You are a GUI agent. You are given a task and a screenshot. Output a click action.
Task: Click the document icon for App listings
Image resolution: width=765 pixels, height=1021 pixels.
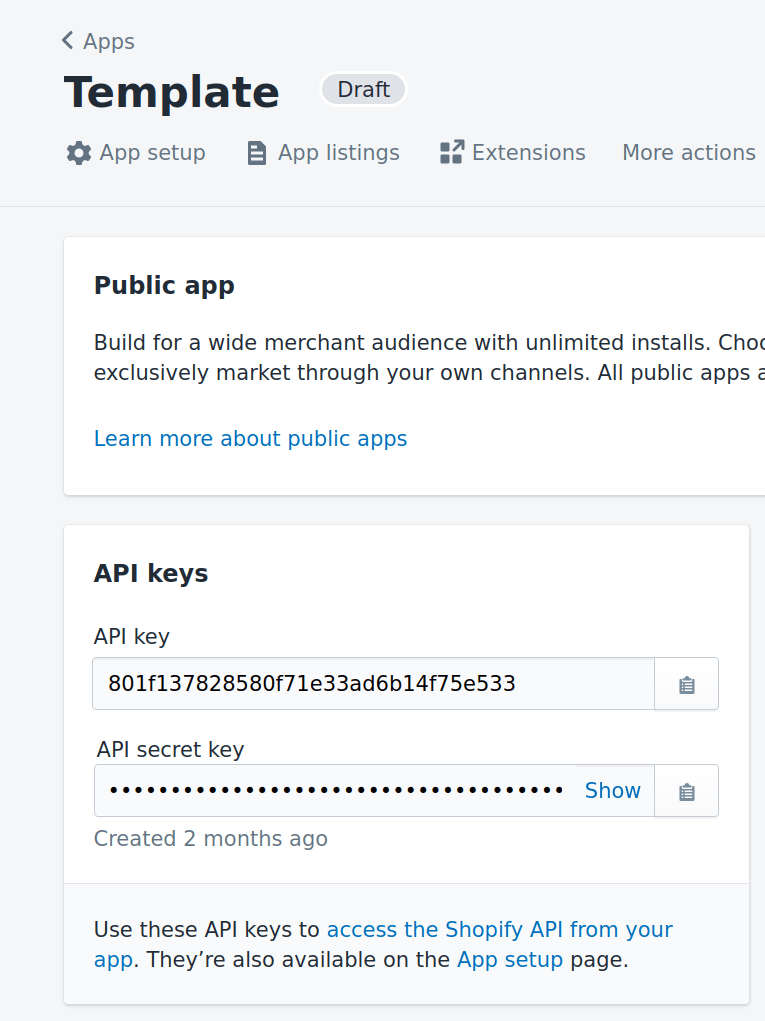point(257,153)
